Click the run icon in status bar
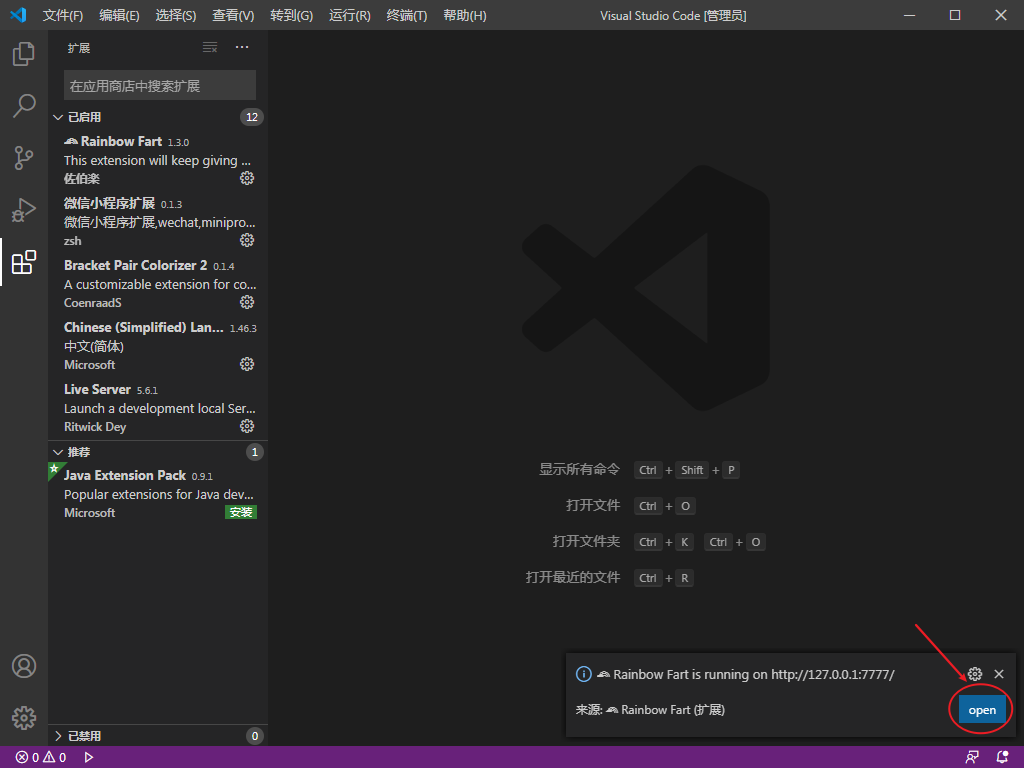1024x768 pixels. click(x=89, y=758)
